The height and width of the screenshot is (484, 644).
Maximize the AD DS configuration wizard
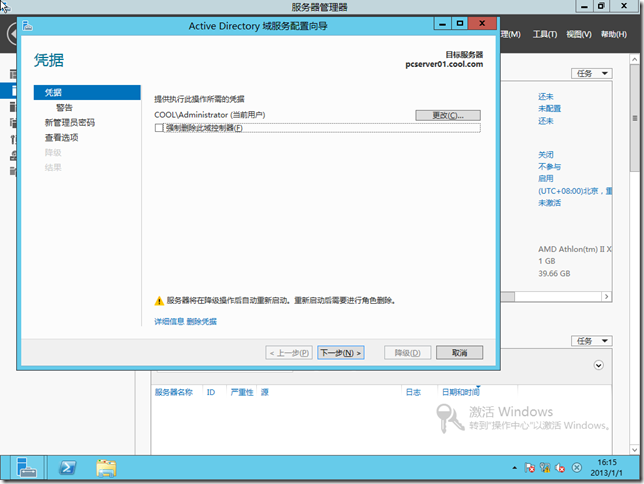(460, 24)
